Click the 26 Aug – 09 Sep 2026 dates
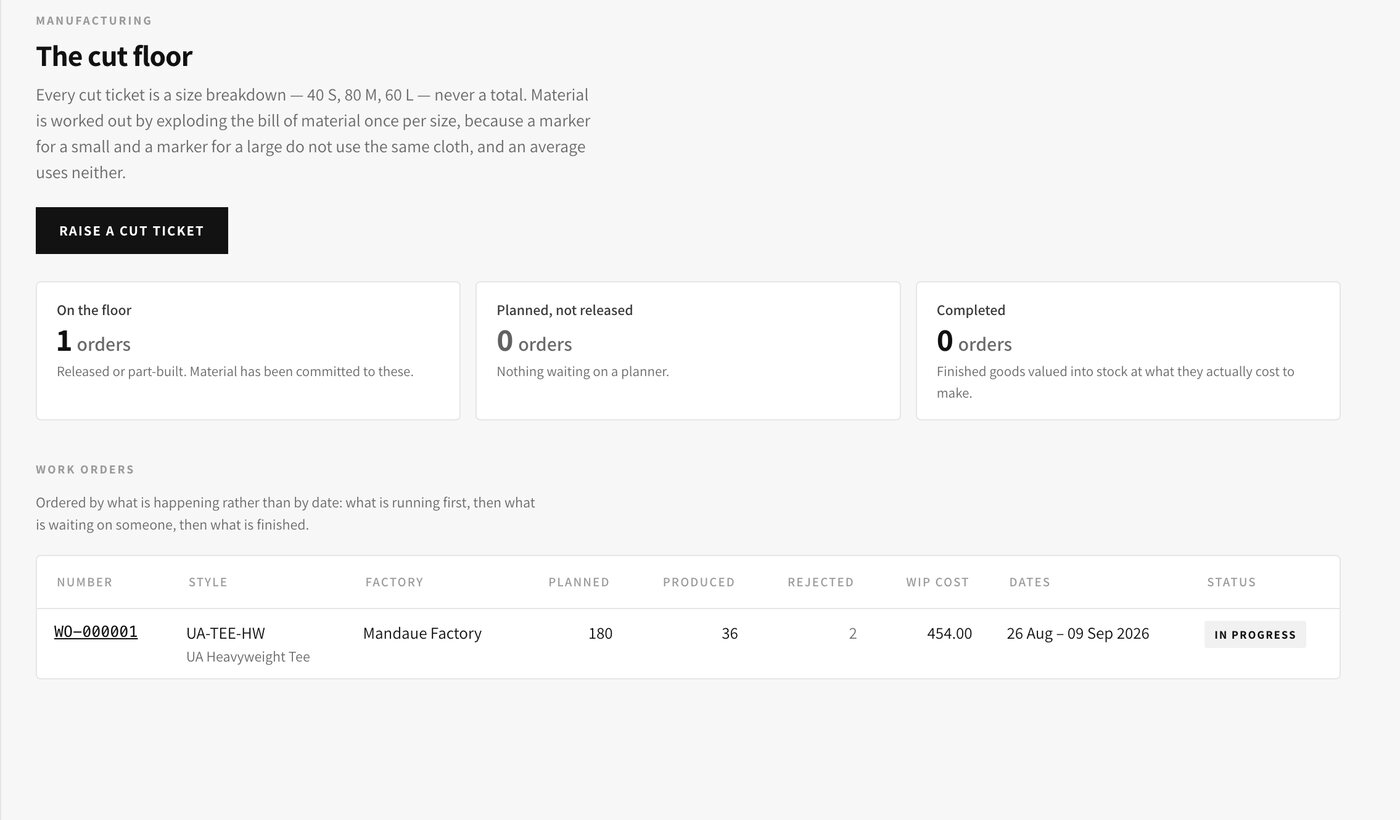The height and width of the screenshot is (820, 1400). point(1078,633)
